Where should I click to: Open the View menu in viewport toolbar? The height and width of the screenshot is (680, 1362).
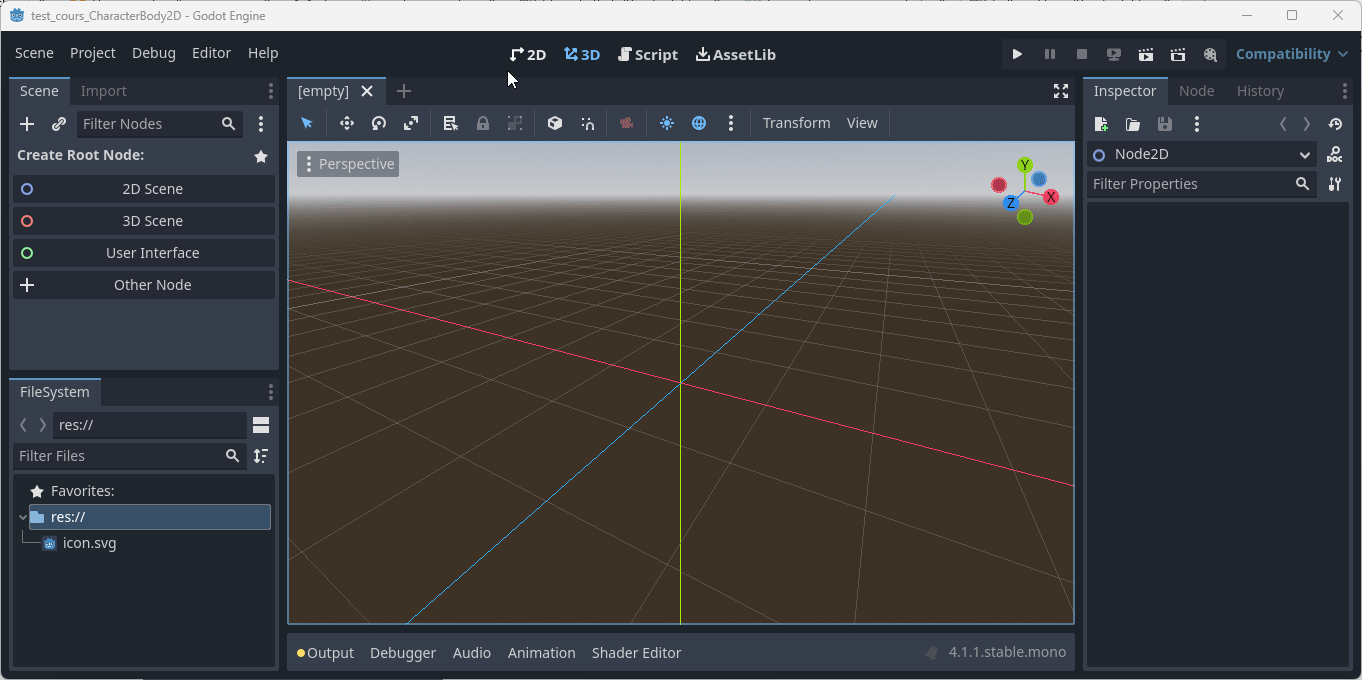[x=862, y=123]
